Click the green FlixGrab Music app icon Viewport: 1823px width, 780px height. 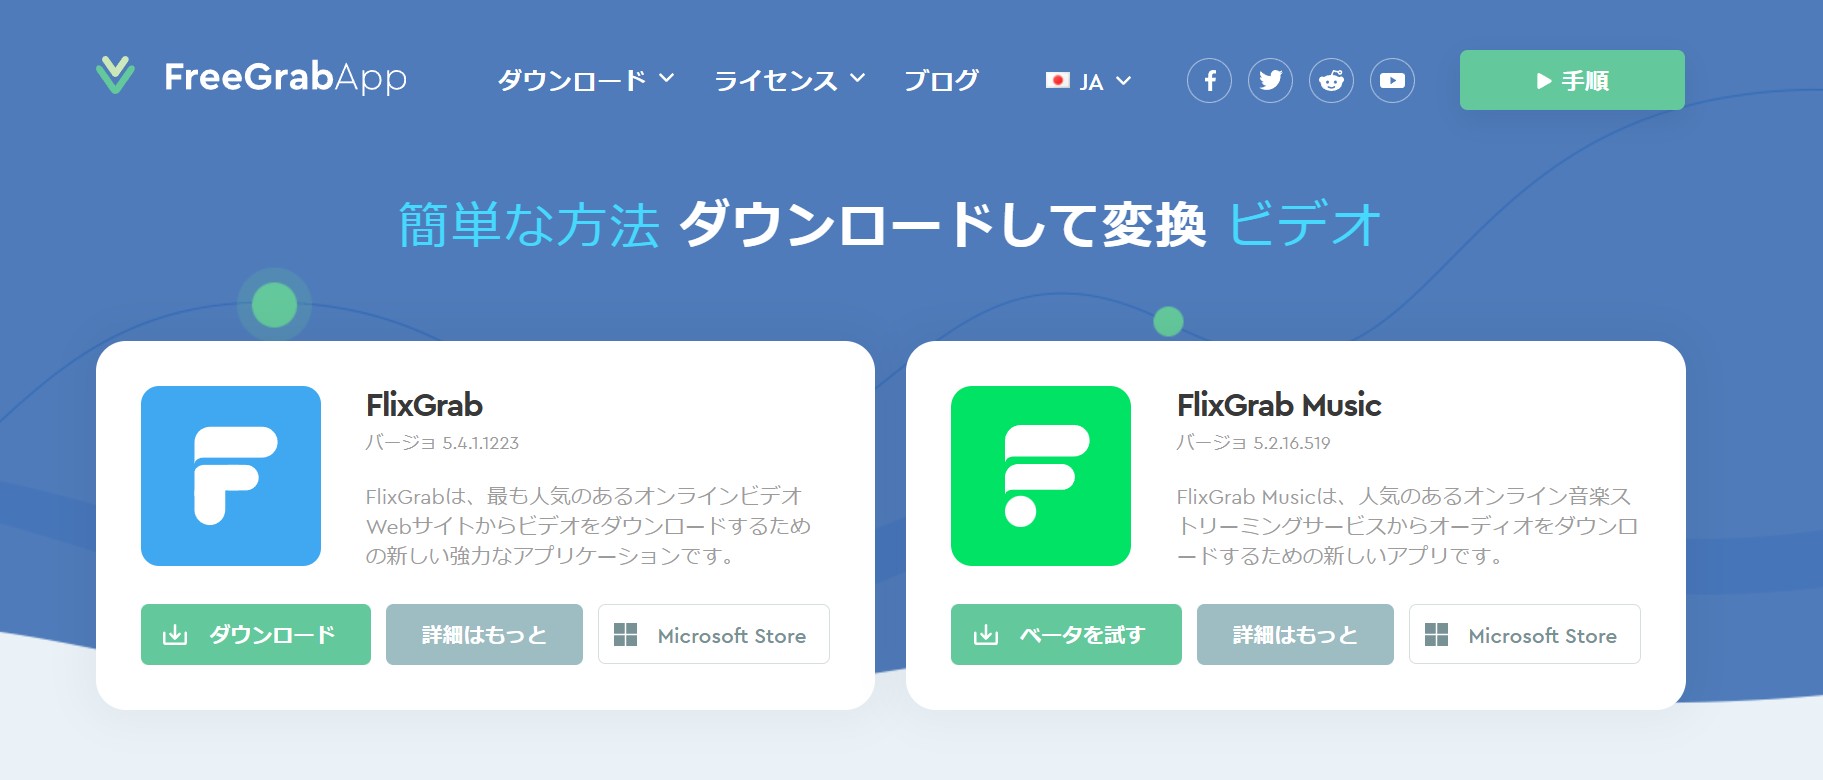point(1041,476)
